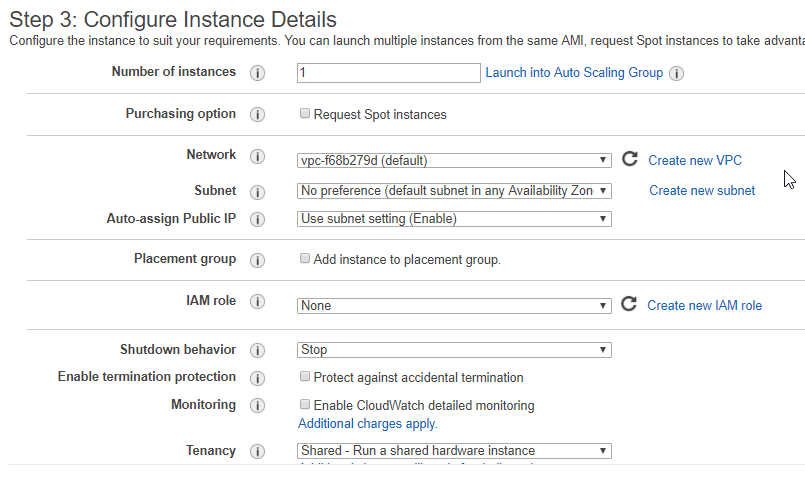Click the Create new VPC link

pyautogui.click(x=695, y=161)
